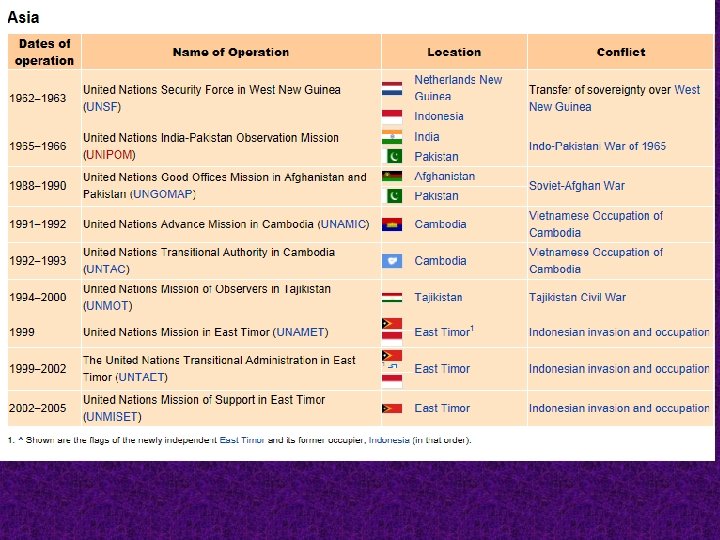
Task: Follow Cambodia link in 1991–1992 row
Action: pyautogui.click(x=440, y=225)
